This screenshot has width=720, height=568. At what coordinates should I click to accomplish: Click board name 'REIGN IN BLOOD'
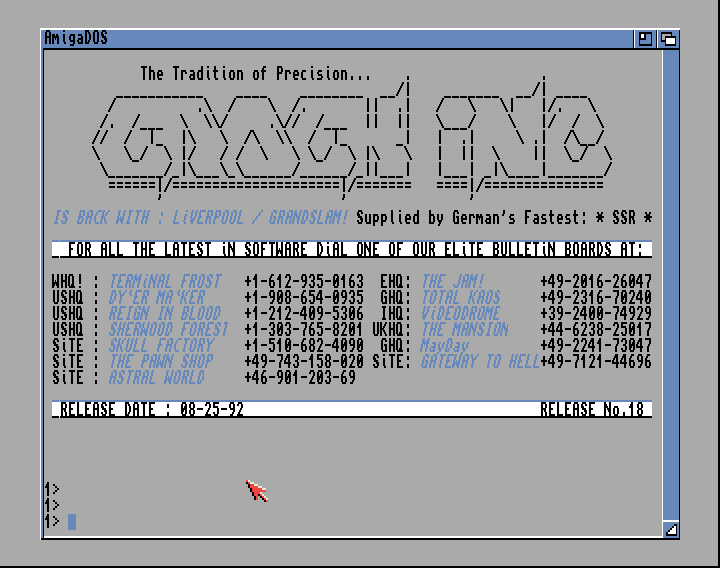coord(165,313)
